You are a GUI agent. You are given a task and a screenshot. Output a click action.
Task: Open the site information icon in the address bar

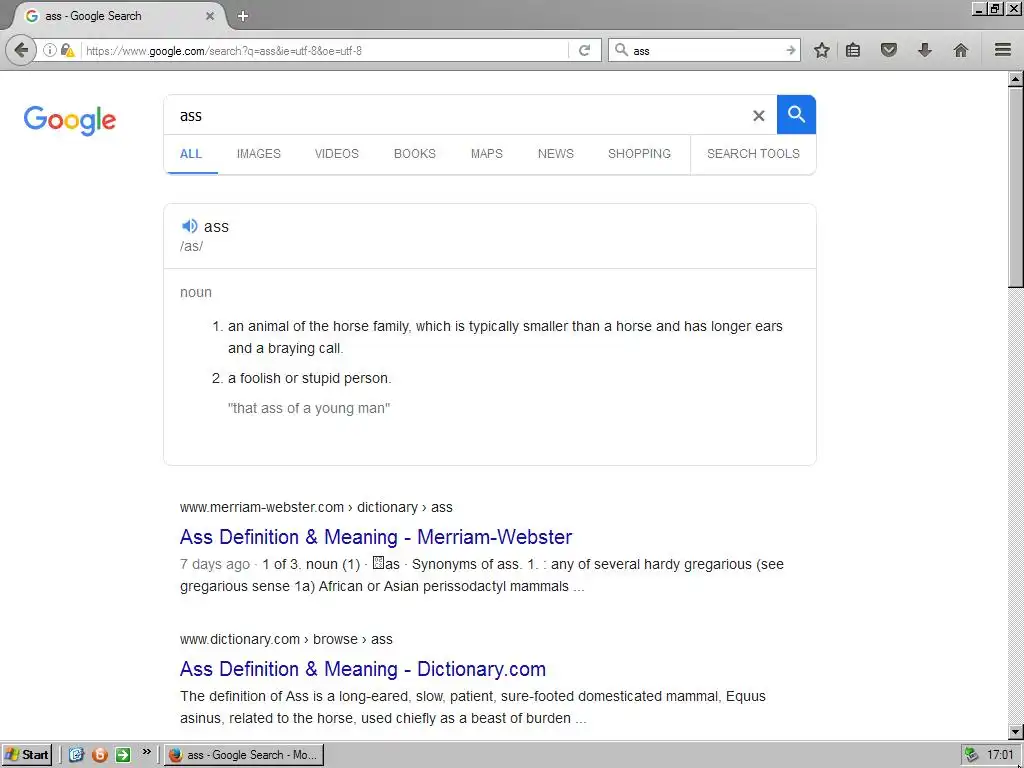point(50,50)
